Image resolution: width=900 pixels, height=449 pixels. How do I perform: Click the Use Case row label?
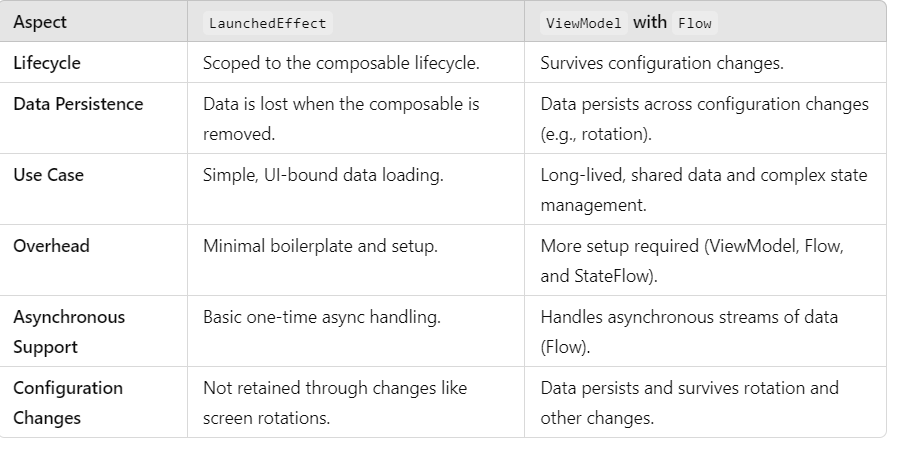pos(48,175)
